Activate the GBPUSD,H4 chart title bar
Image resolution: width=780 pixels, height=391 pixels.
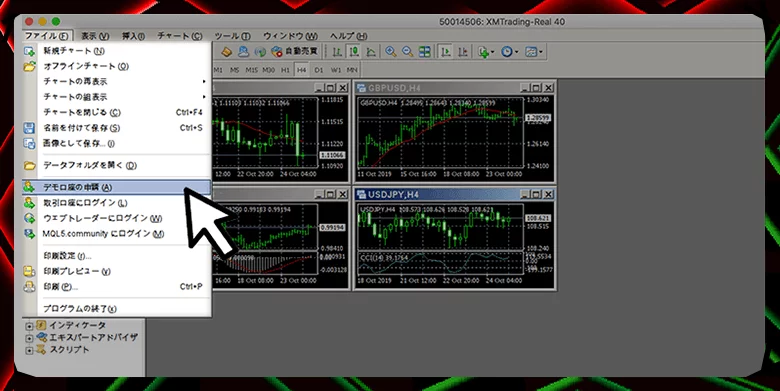pos(455,88)
